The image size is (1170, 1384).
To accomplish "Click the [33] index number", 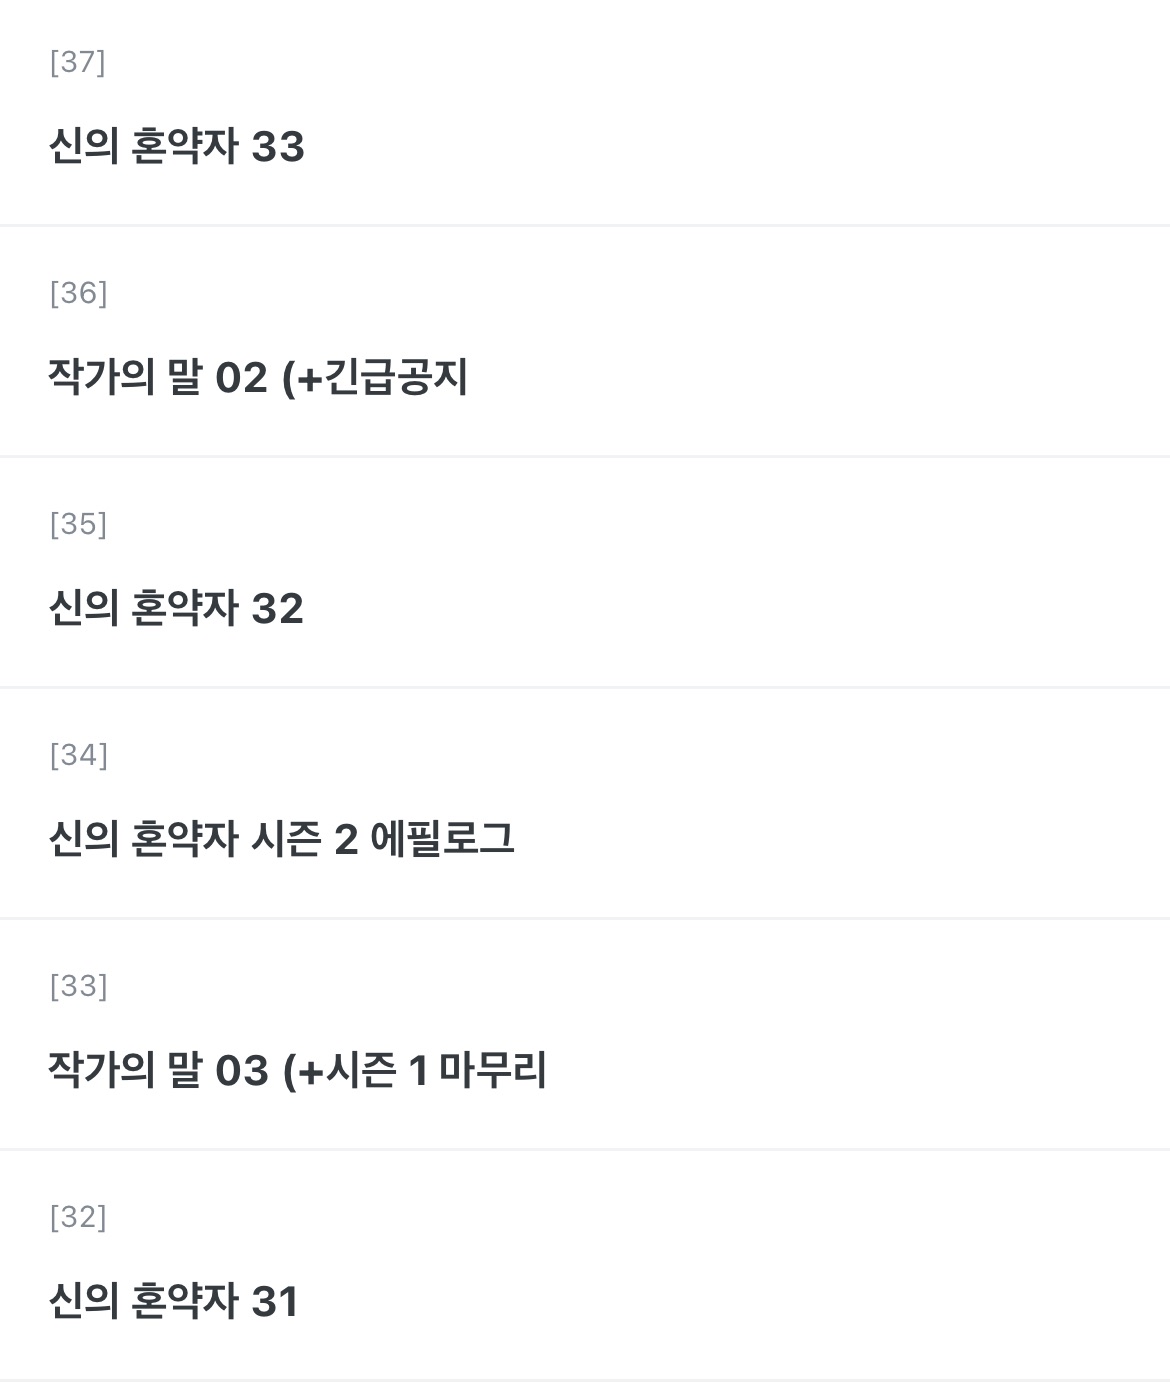I will 78,986.
